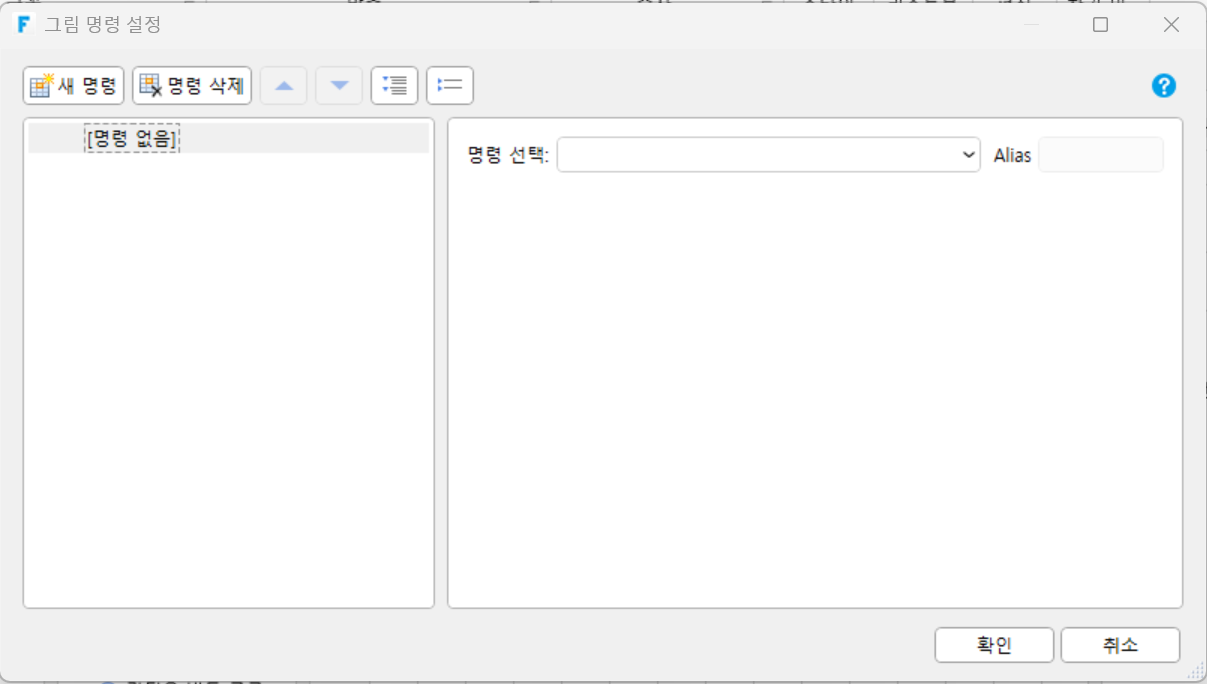Move command down with the down arrow
The width and height of the screenshot is (1207, 684).
point(339,86)
